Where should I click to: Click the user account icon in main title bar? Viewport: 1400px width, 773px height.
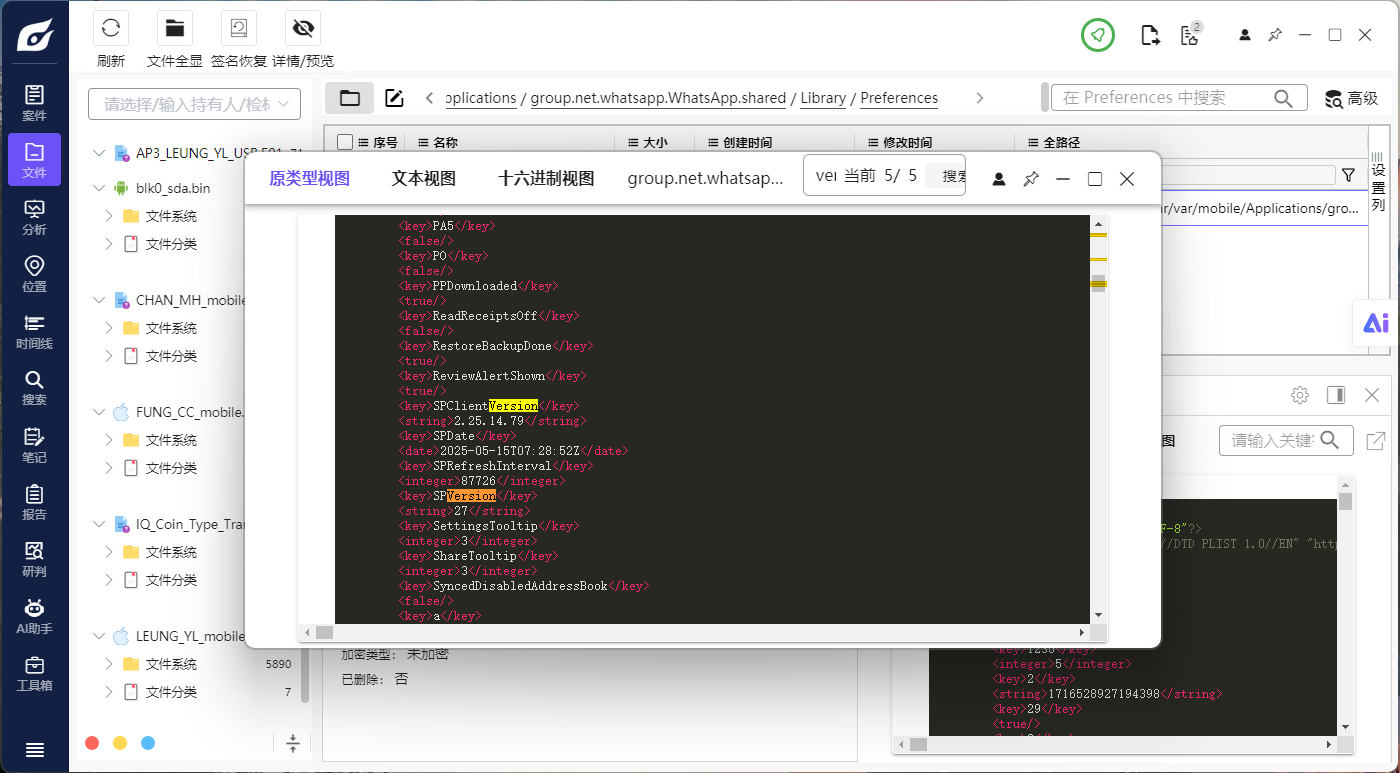pos(1245,35)
